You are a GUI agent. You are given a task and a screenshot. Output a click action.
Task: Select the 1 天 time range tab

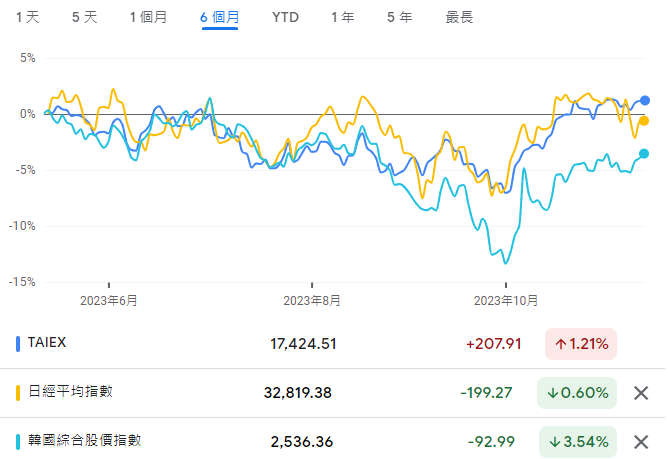point(28,17)
